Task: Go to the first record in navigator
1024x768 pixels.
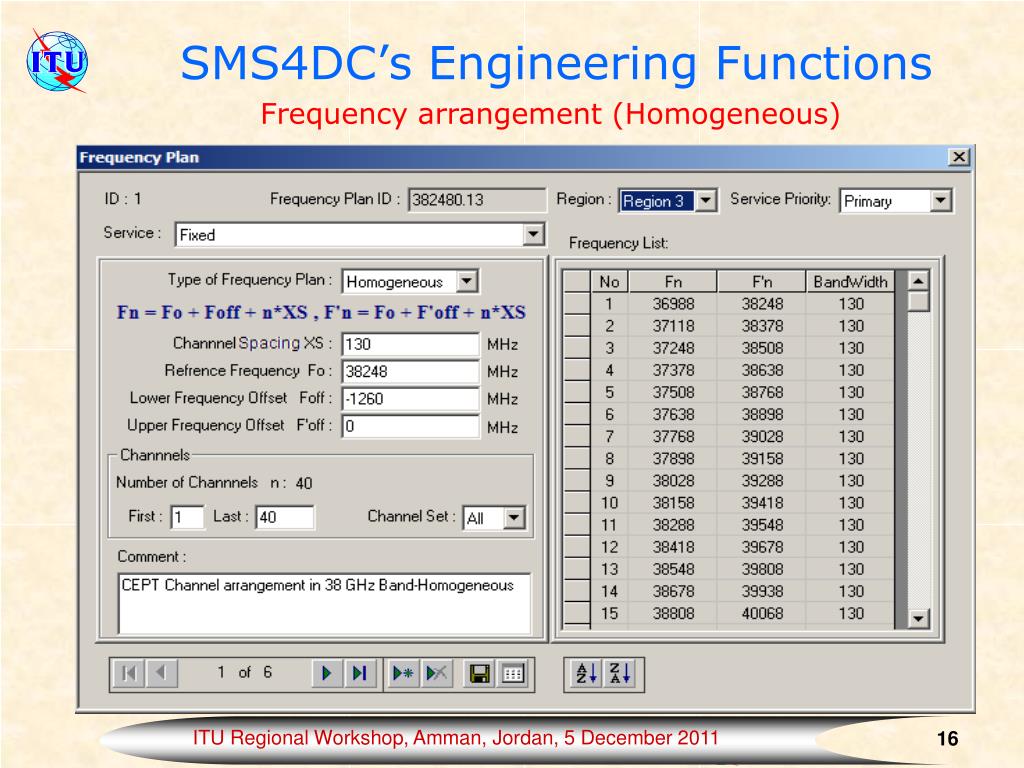Action: 129,673
